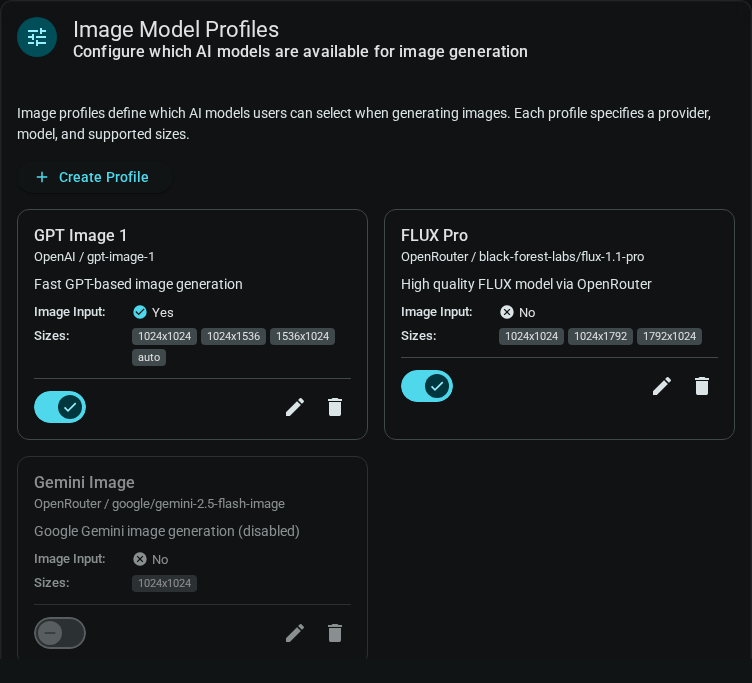Click the 'Configure which AI models' subtitle
Viewport: 752px width, 683px height.
pyautogui.click(x=300, y=52)
